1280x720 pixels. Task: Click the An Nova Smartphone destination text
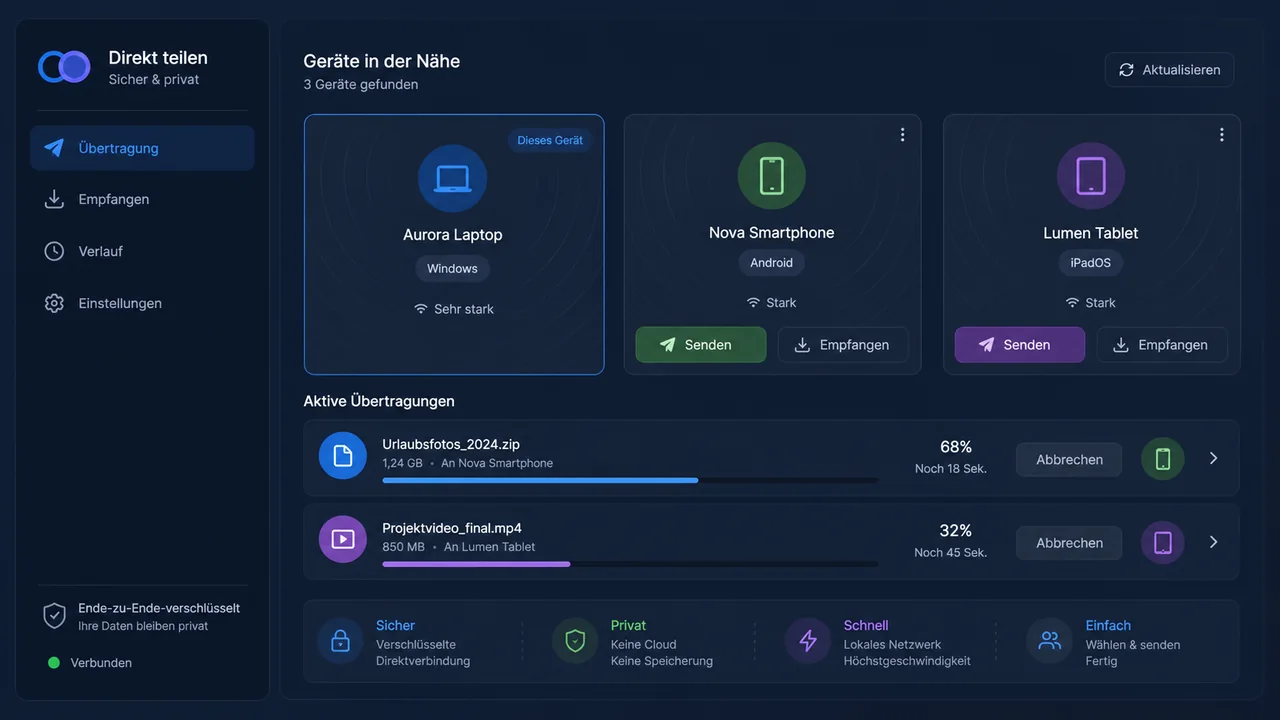click(497, 464)
